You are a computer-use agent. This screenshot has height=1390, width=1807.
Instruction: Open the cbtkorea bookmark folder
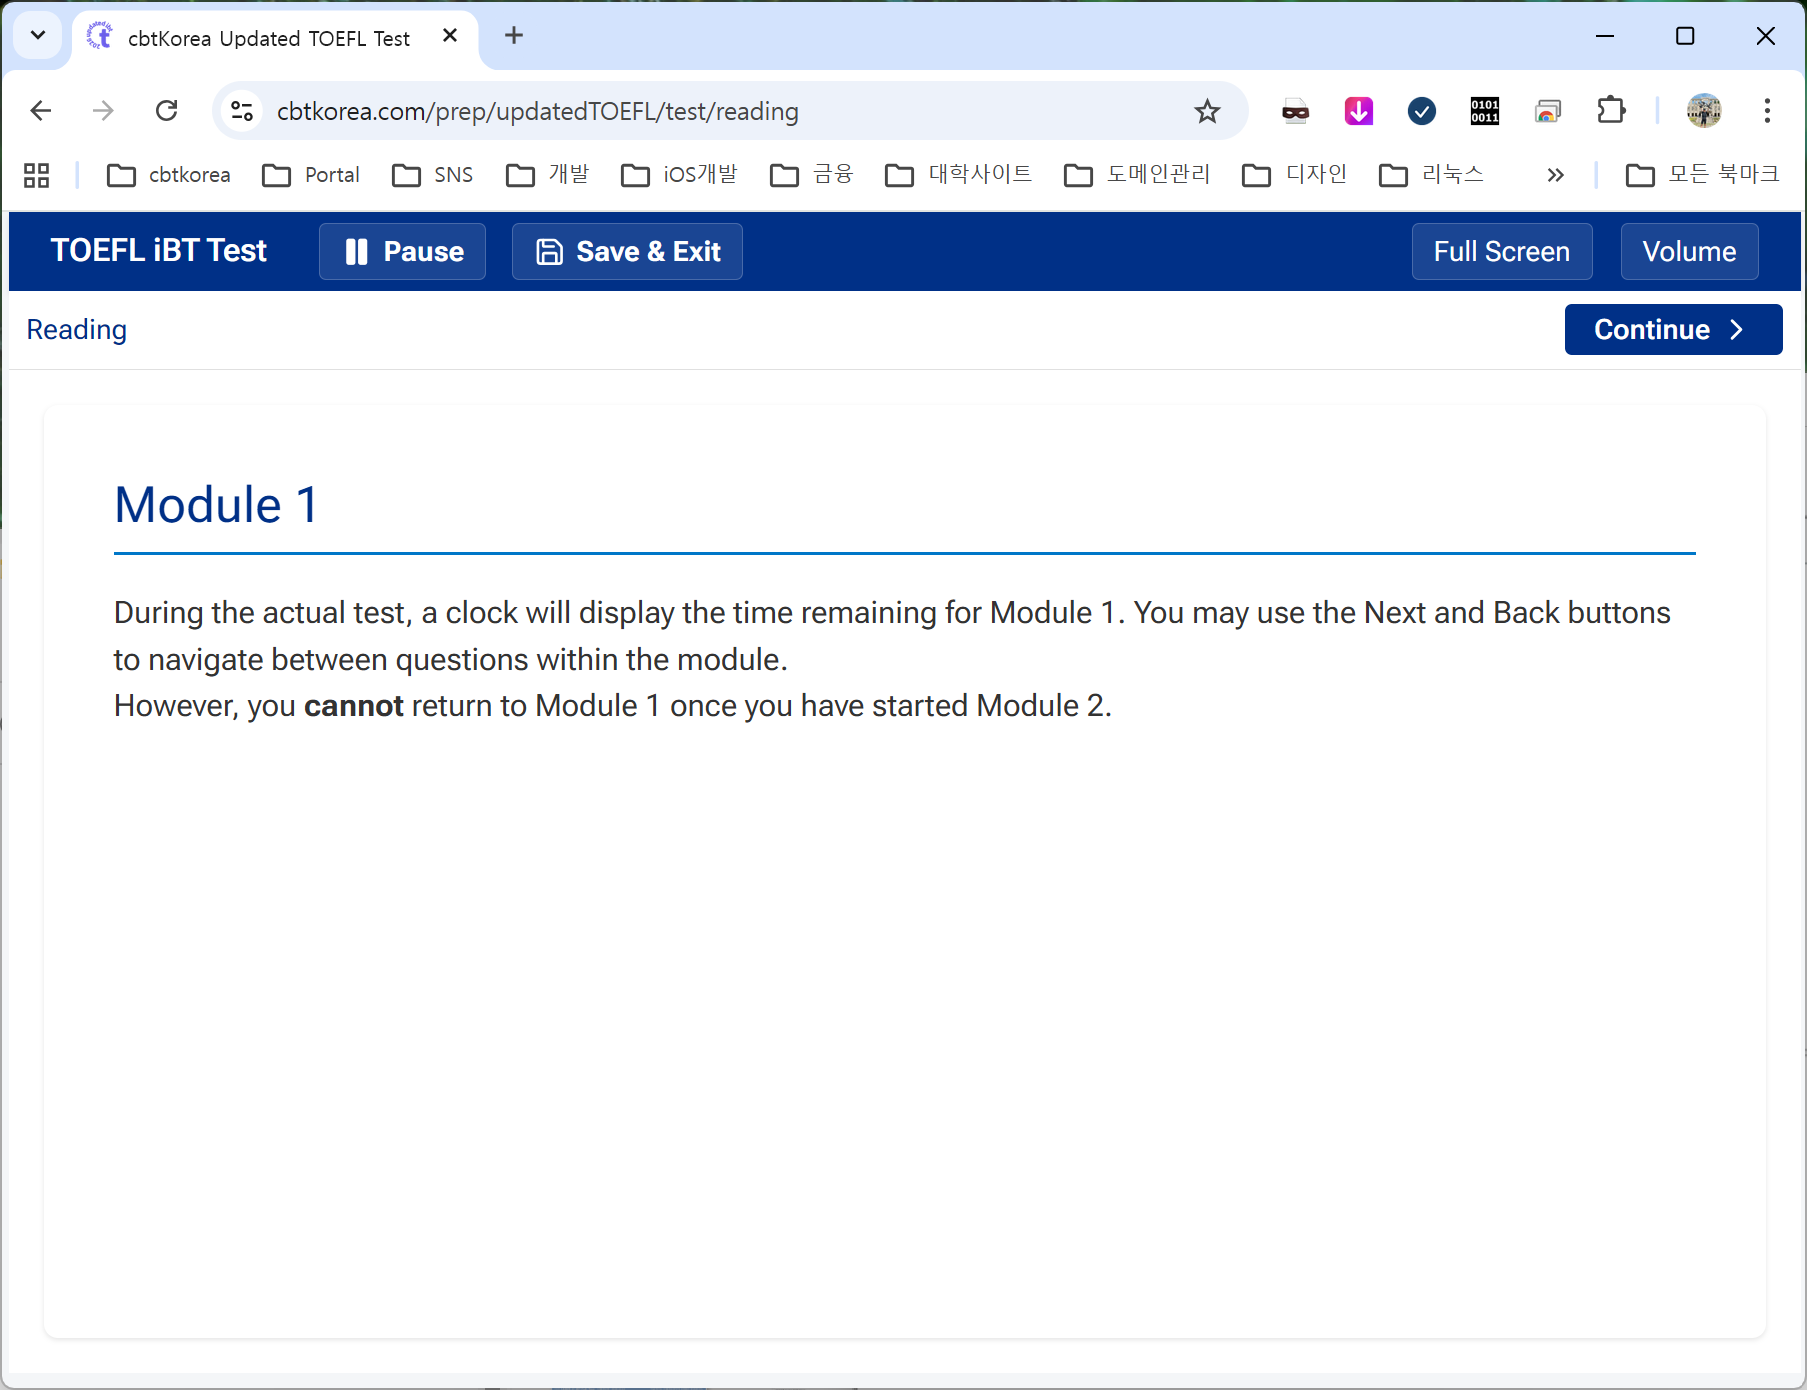coord(169,175)
